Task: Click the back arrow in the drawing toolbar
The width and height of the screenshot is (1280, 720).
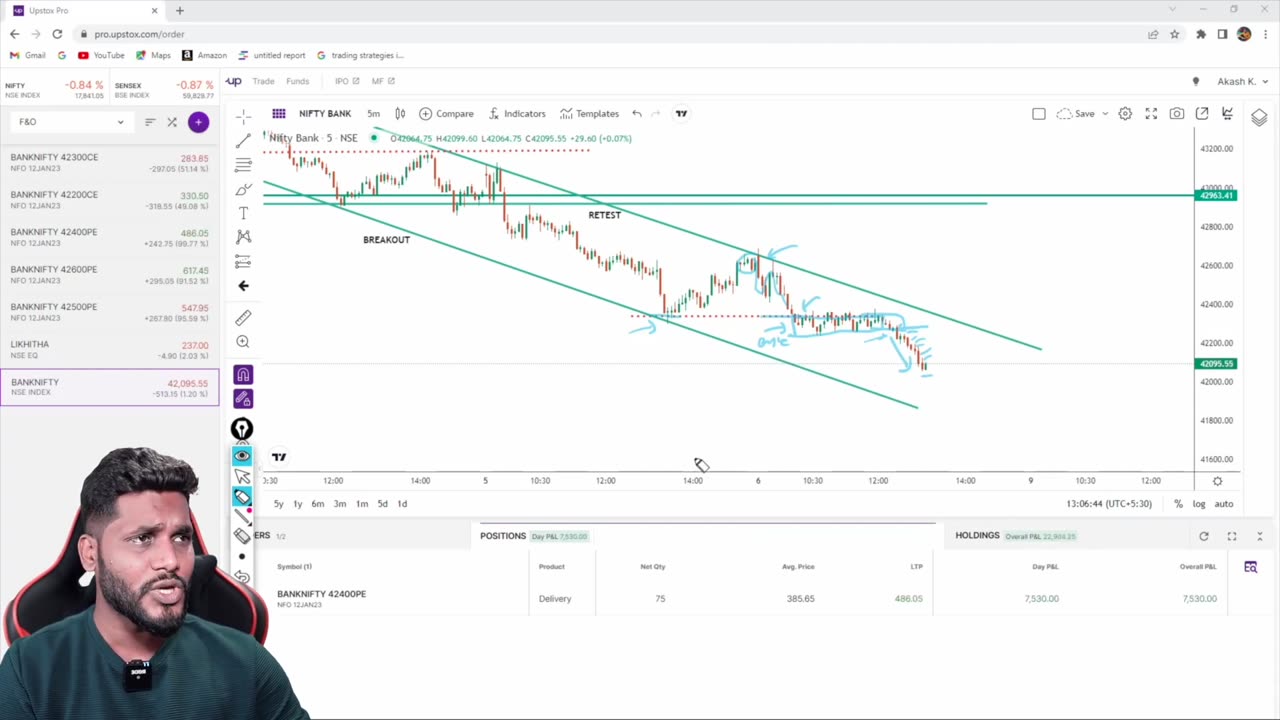Action: point(243,286)
